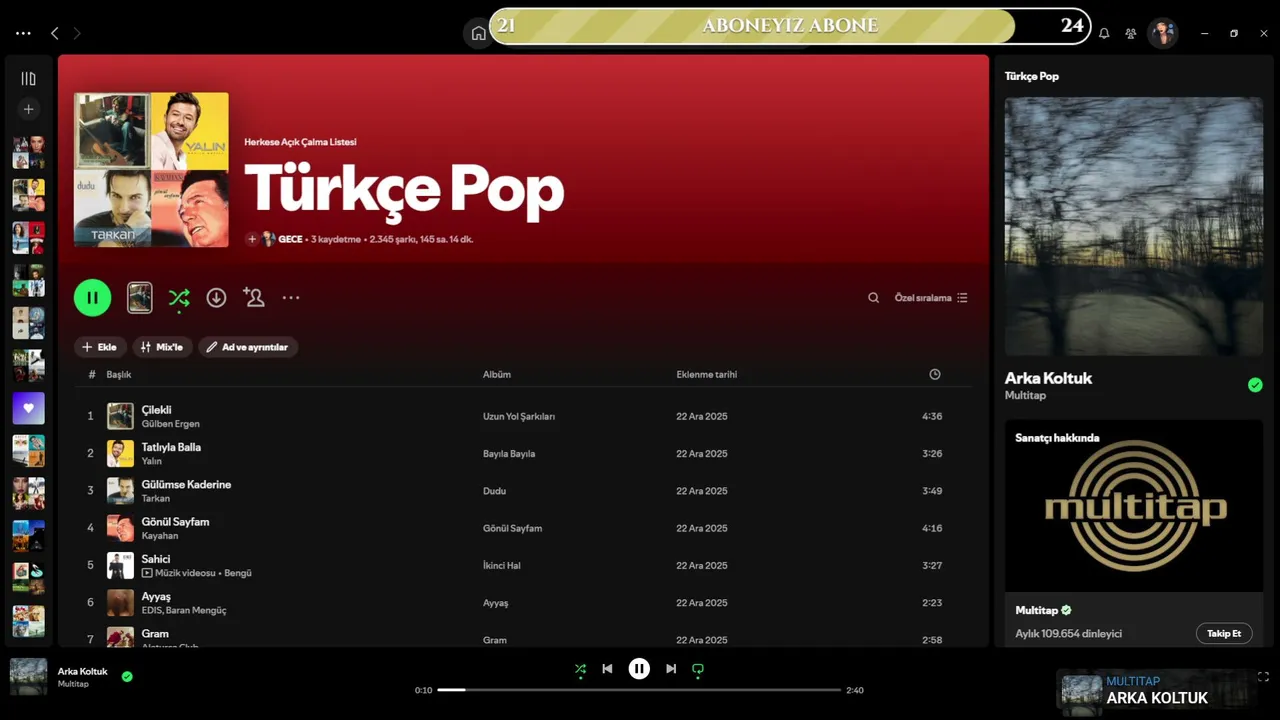Sort tracks by the duration clock icon
Viewport: 1280px width, 720px height.
(935, 374)
